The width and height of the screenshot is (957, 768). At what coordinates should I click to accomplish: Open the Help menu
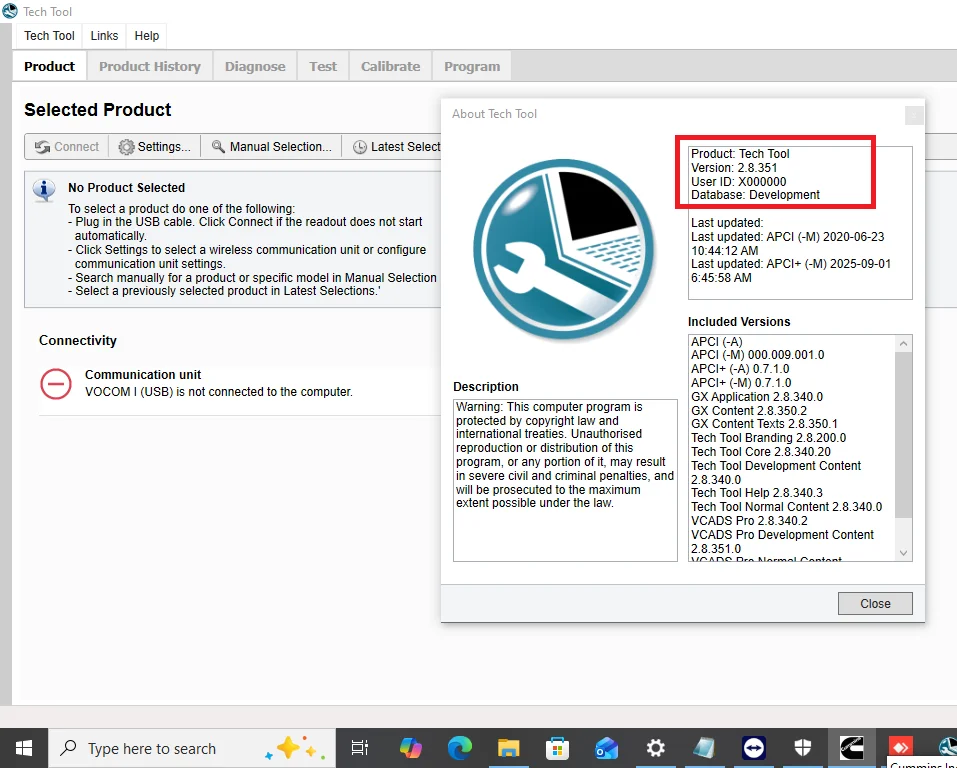(146, 36)
